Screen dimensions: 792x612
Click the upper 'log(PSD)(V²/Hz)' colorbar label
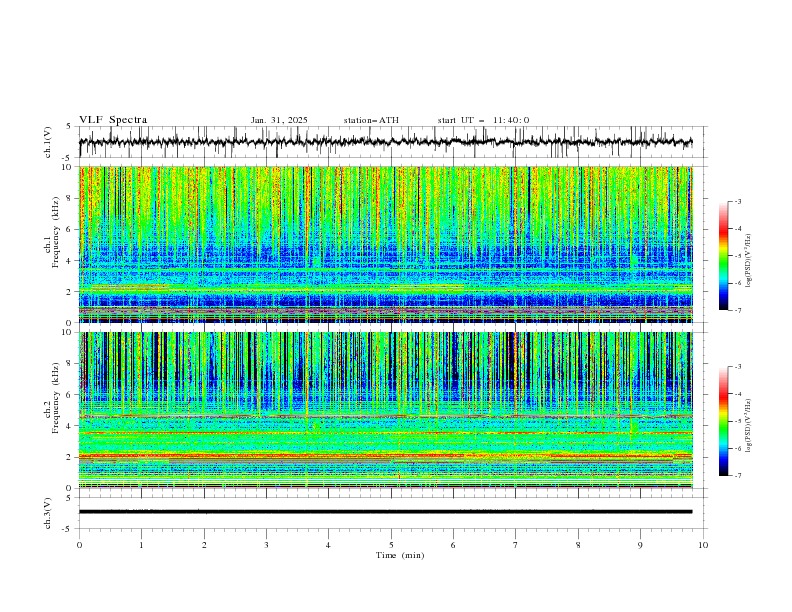coord(749,261)
